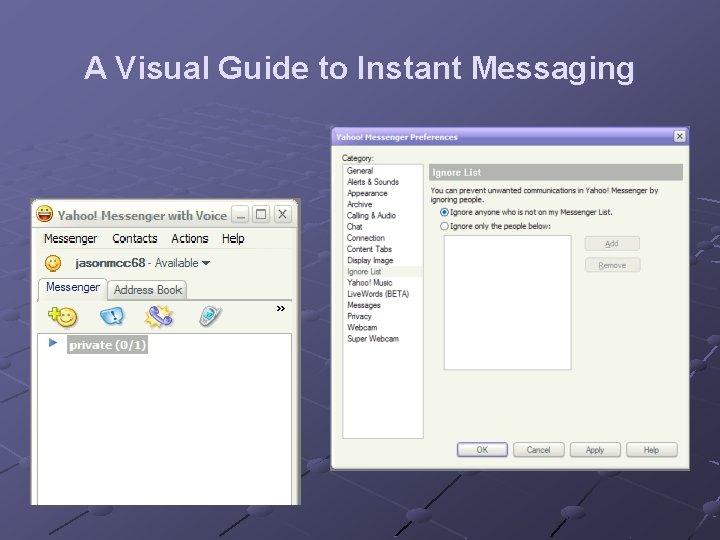Select the Connection category
The height and width of the screenshot is (540, 720).
pos(366,238)
